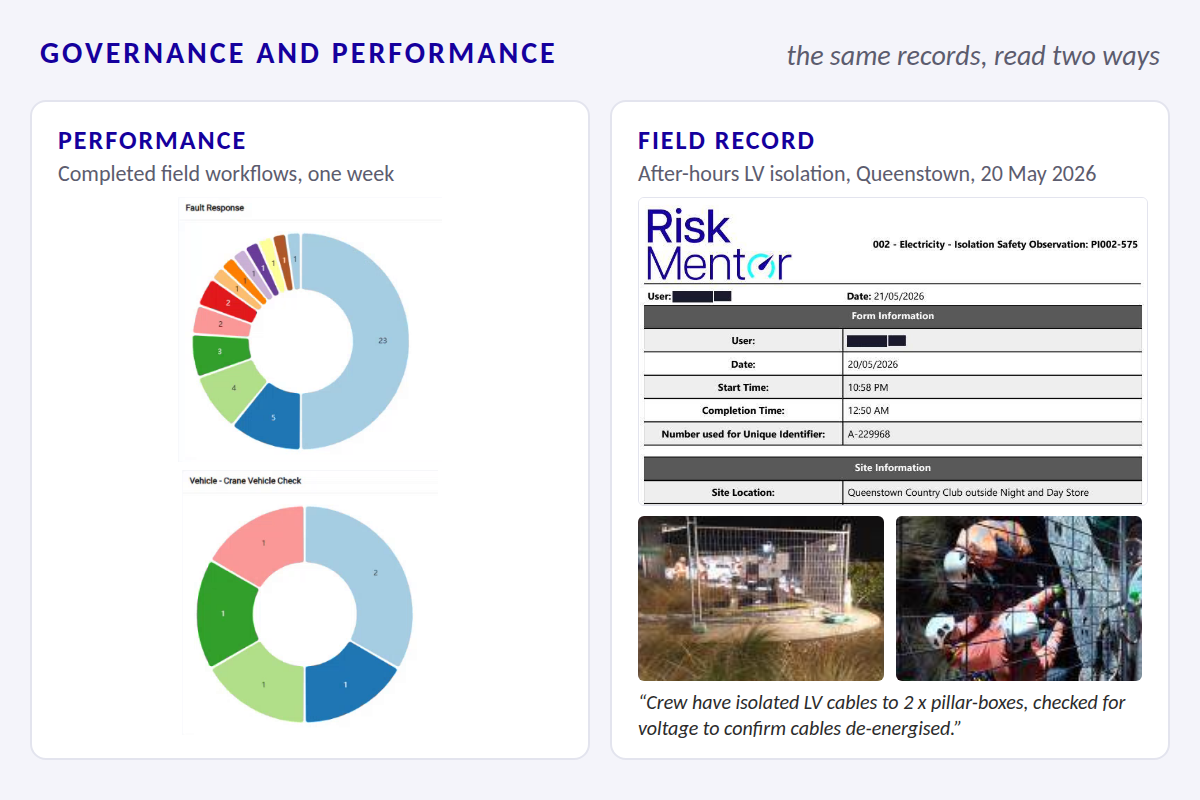Select the dark blue 1 segment in Crane Vehicle Check

pyautogui.click(x=347, y=684)
